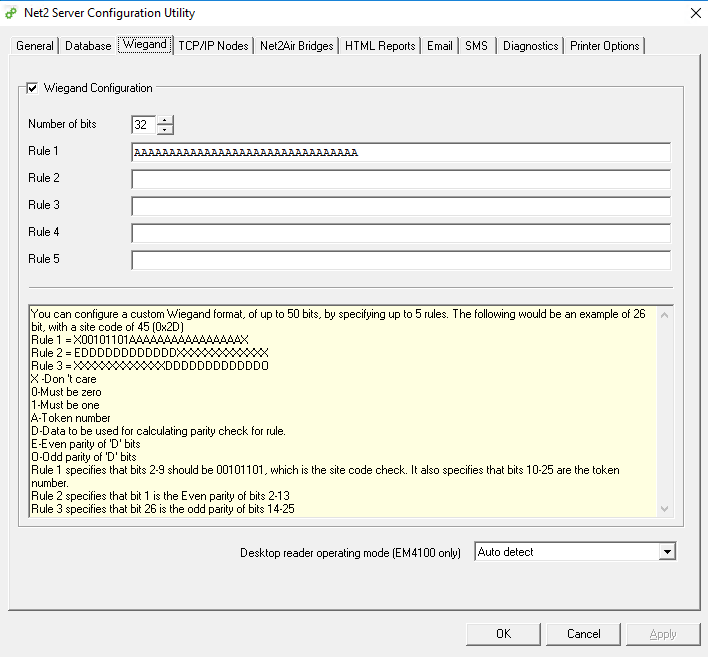Open the HTML Reports tab
708x657 pixels.
pyautogui.click(x=380, y=46)
